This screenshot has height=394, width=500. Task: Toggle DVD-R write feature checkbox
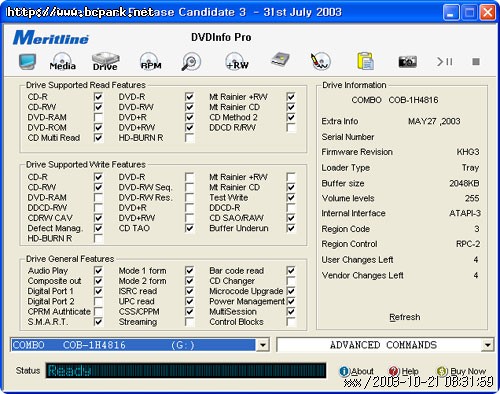189,177
